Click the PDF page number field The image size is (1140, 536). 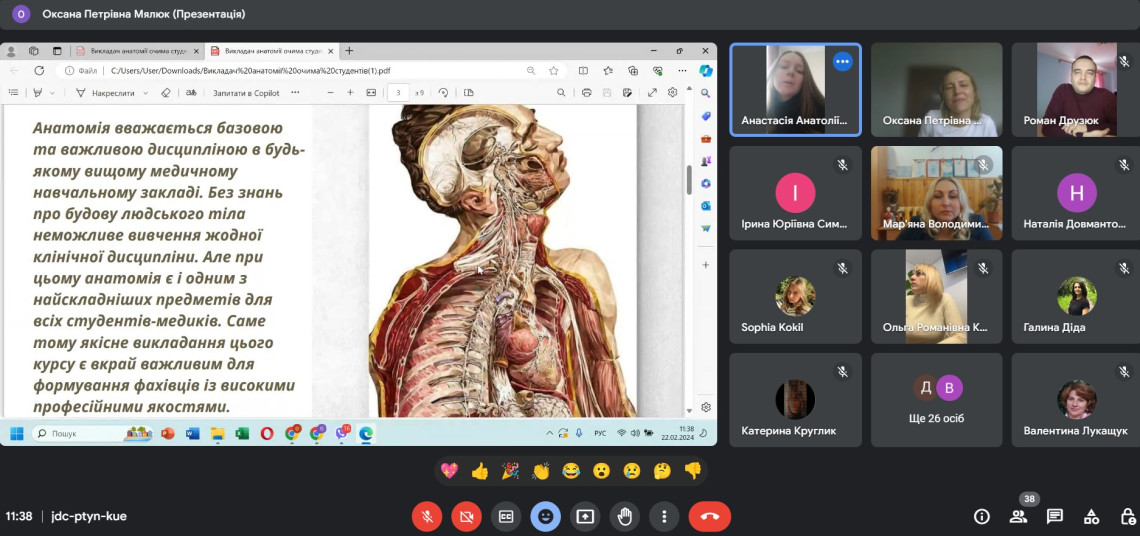point(398,93)
